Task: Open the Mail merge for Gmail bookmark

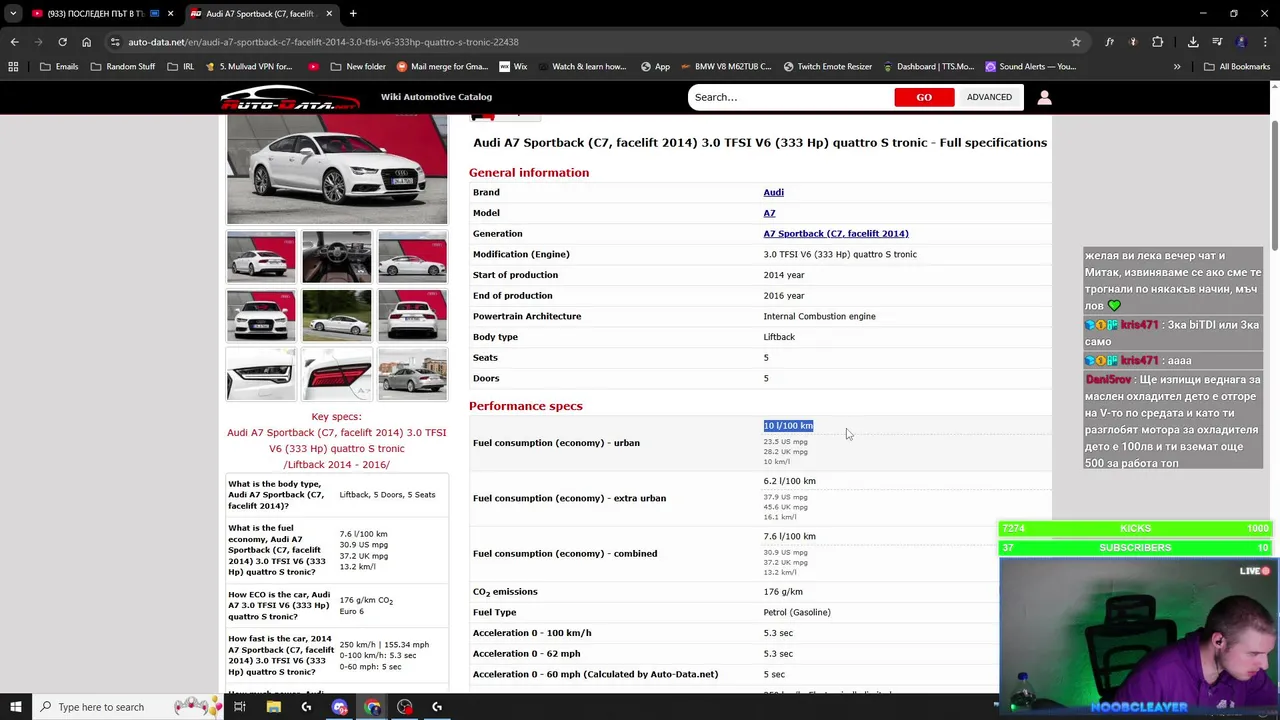Action: pyautogui.click(x=442, y=67)
